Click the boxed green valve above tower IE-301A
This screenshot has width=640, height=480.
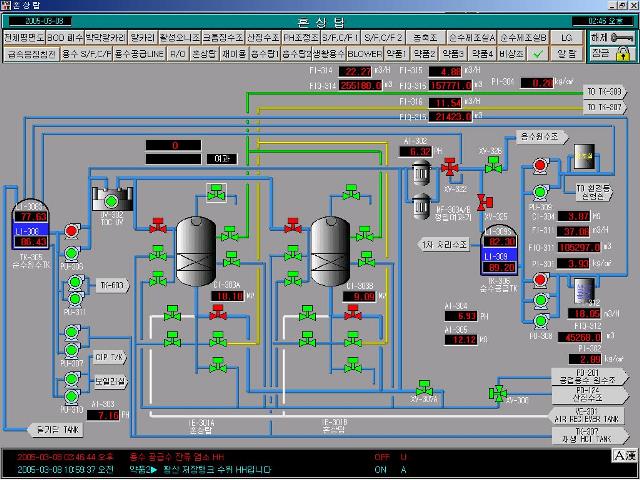(x=216, y=193)
